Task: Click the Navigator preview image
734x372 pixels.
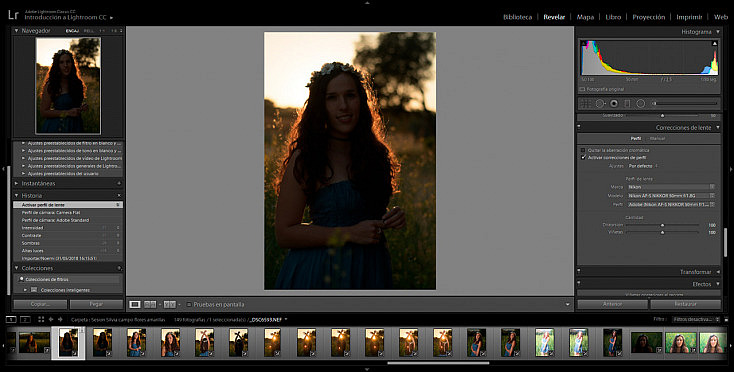Action: pyautogui.click(x=68, y=86)
